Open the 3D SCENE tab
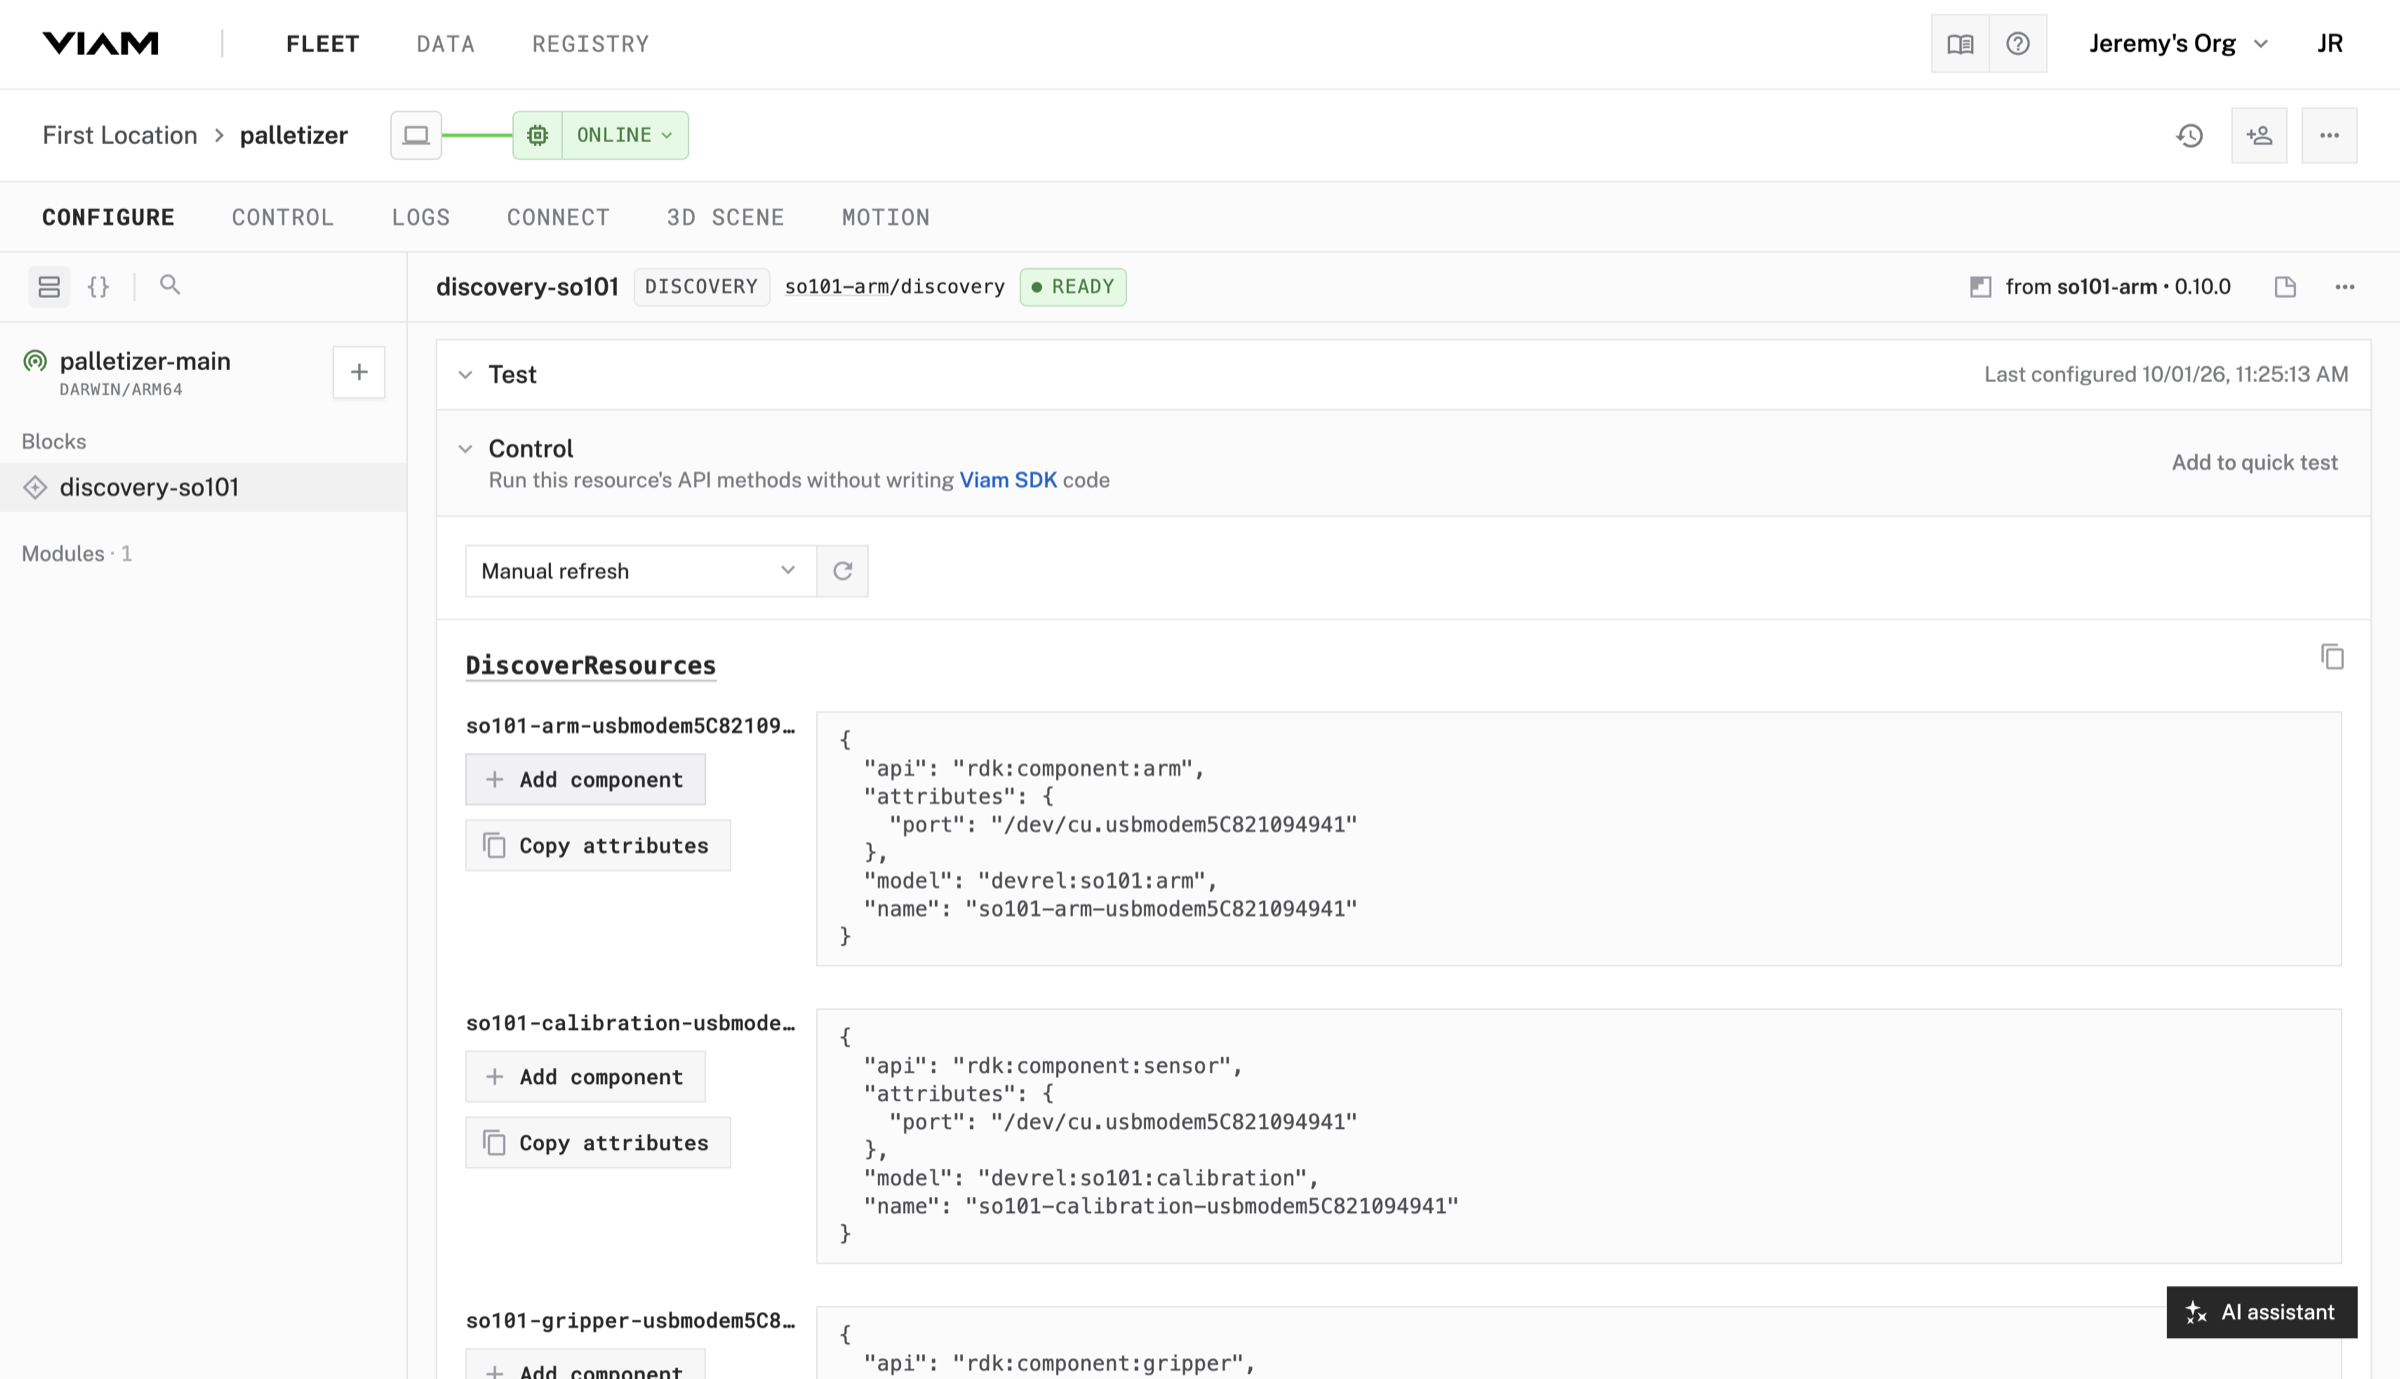 tap(725, 217)
